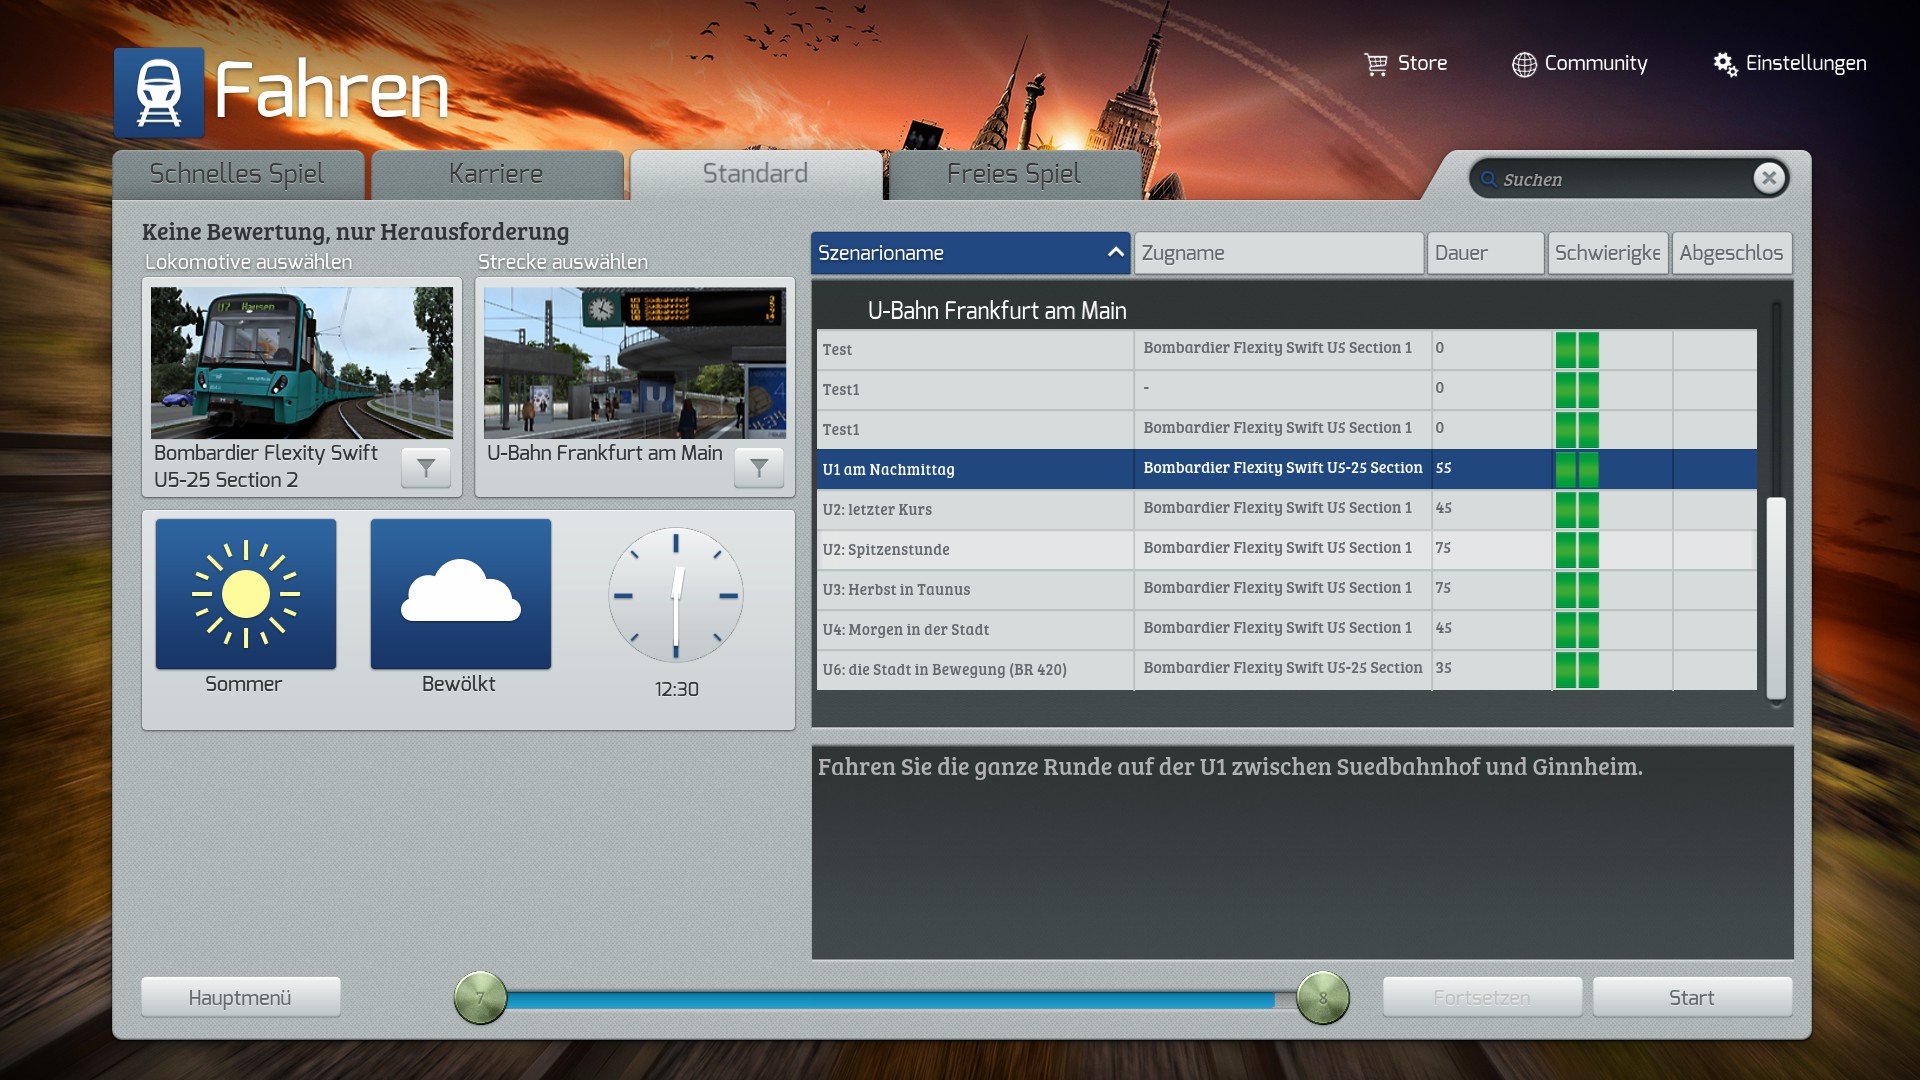Image resolution: width=1920 pixels, height=1080 pixels.
Task: Open Community via globe icon
Action: 1524,64
